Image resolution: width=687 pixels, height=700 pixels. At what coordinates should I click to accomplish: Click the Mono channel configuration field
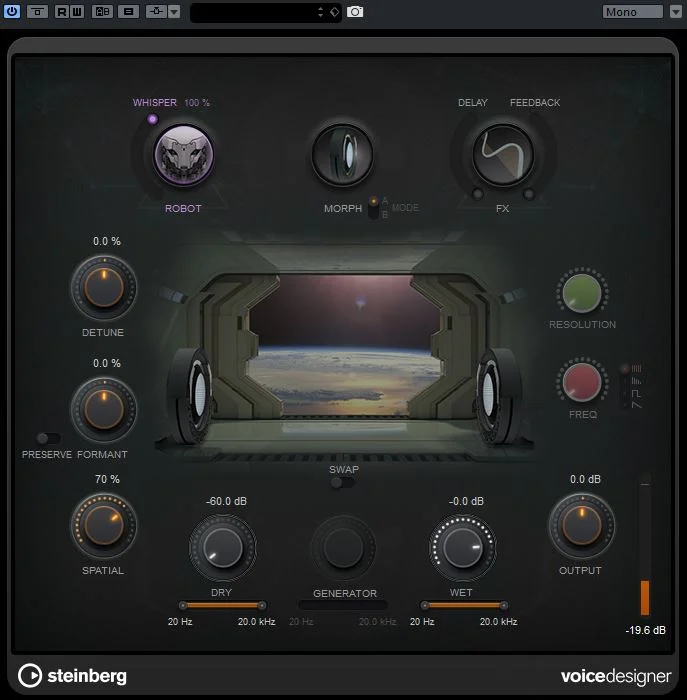click(633, 12)
